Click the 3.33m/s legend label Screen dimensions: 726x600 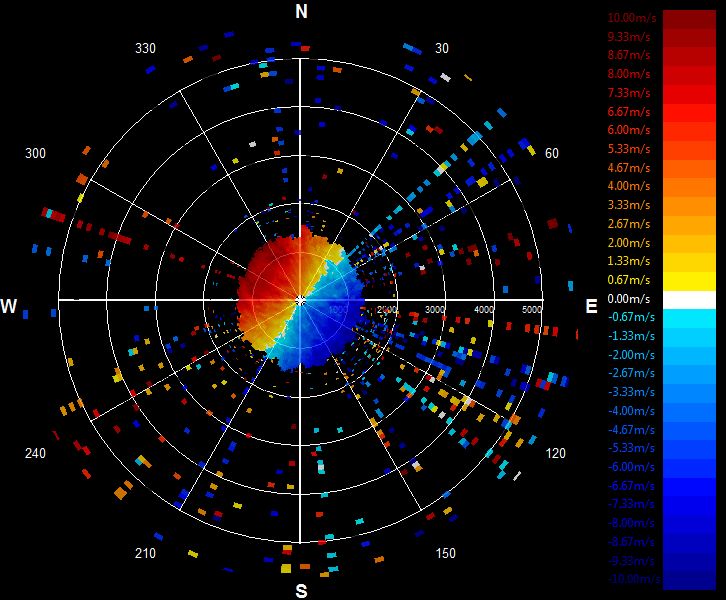tap(629, 205)
